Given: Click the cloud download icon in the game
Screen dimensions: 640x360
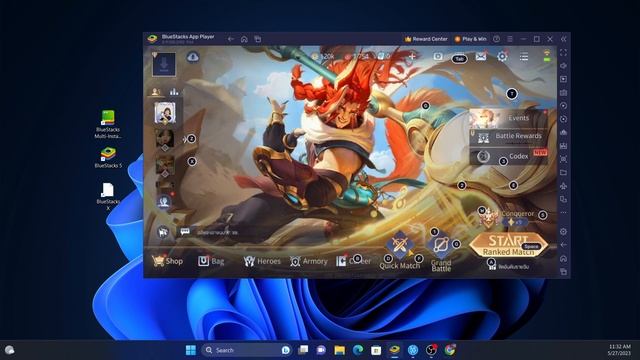Looking at the screenshot, I should [193, 57].
